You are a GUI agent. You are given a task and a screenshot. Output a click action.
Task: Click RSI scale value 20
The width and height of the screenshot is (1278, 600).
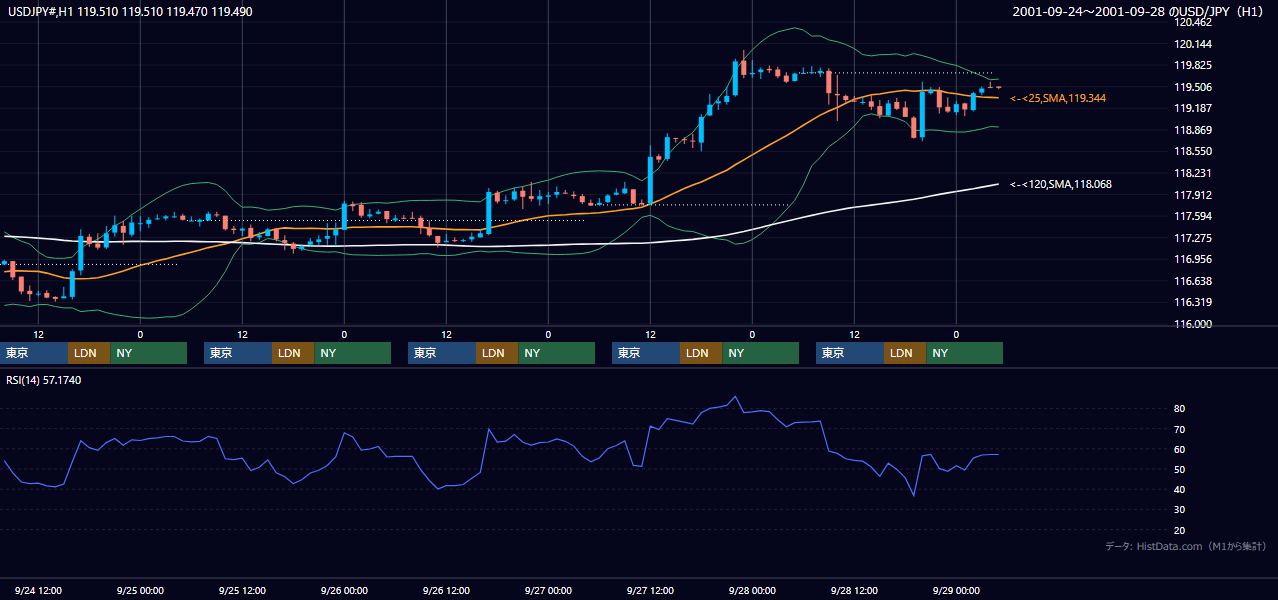click(1180, 530)
